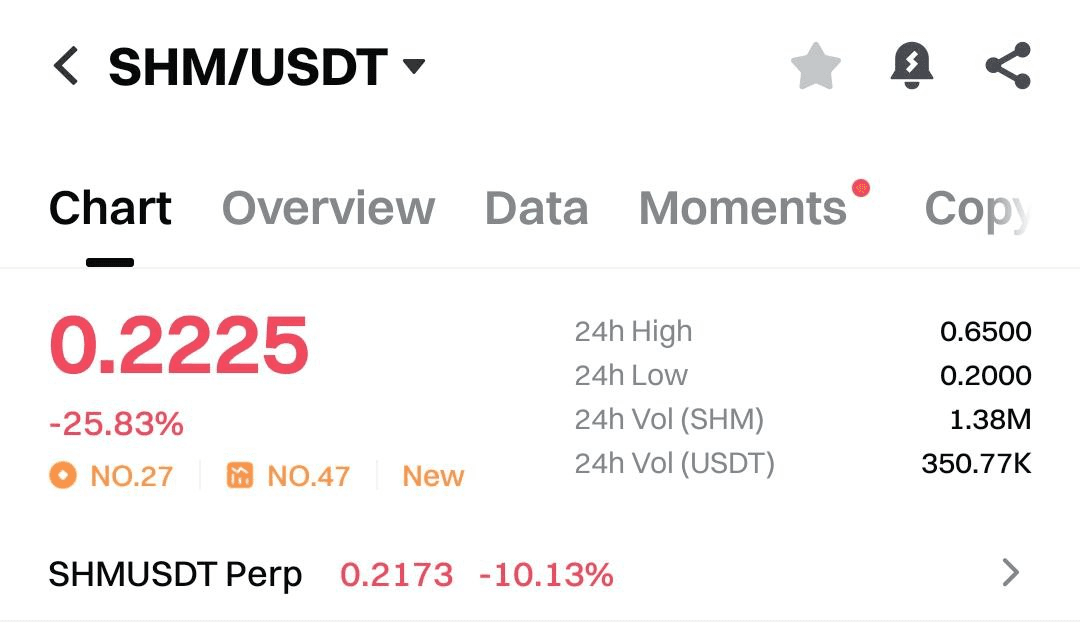
Task: Tap the 0.2225 current price
Action: [178, 345]
